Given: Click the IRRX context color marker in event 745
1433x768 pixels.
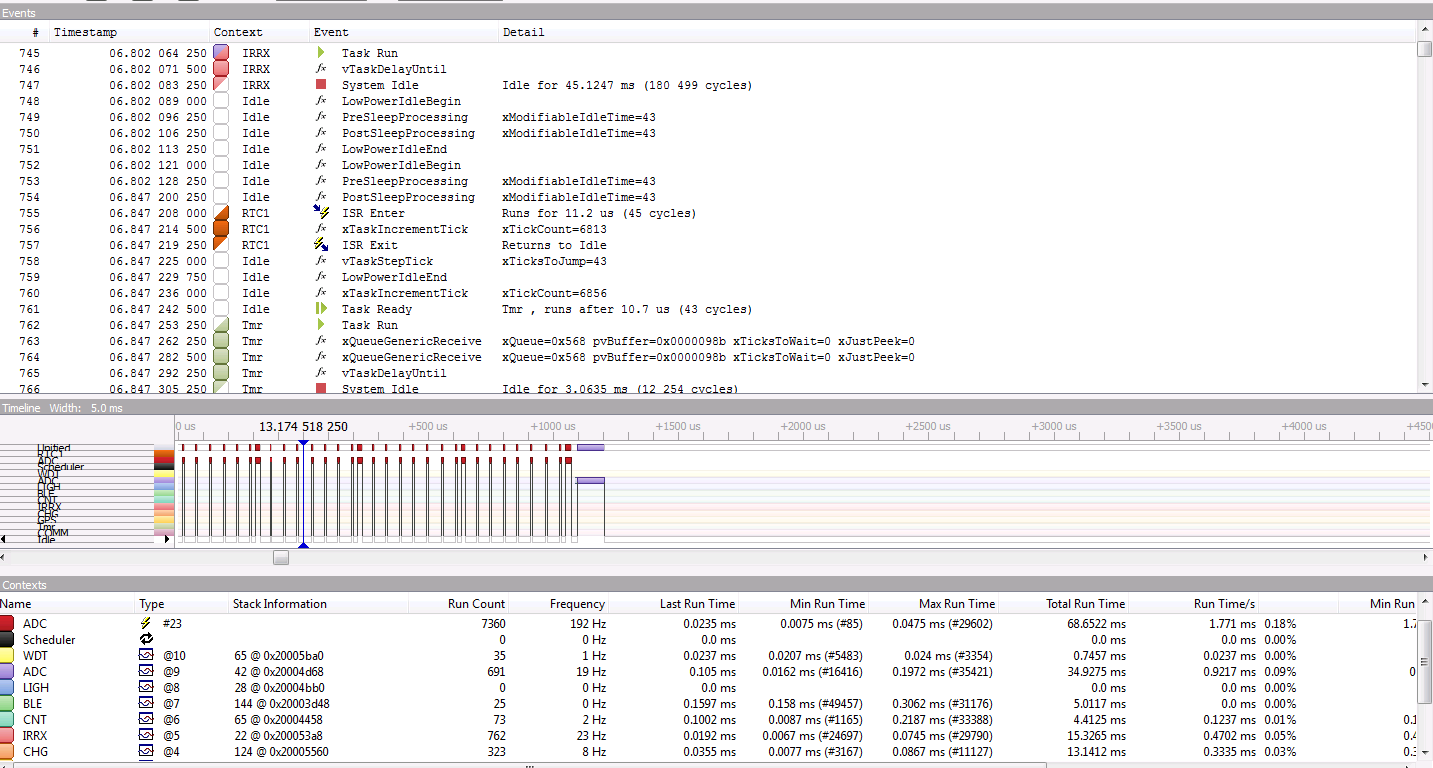Looking at the screenshot, I should pos(222,53).
